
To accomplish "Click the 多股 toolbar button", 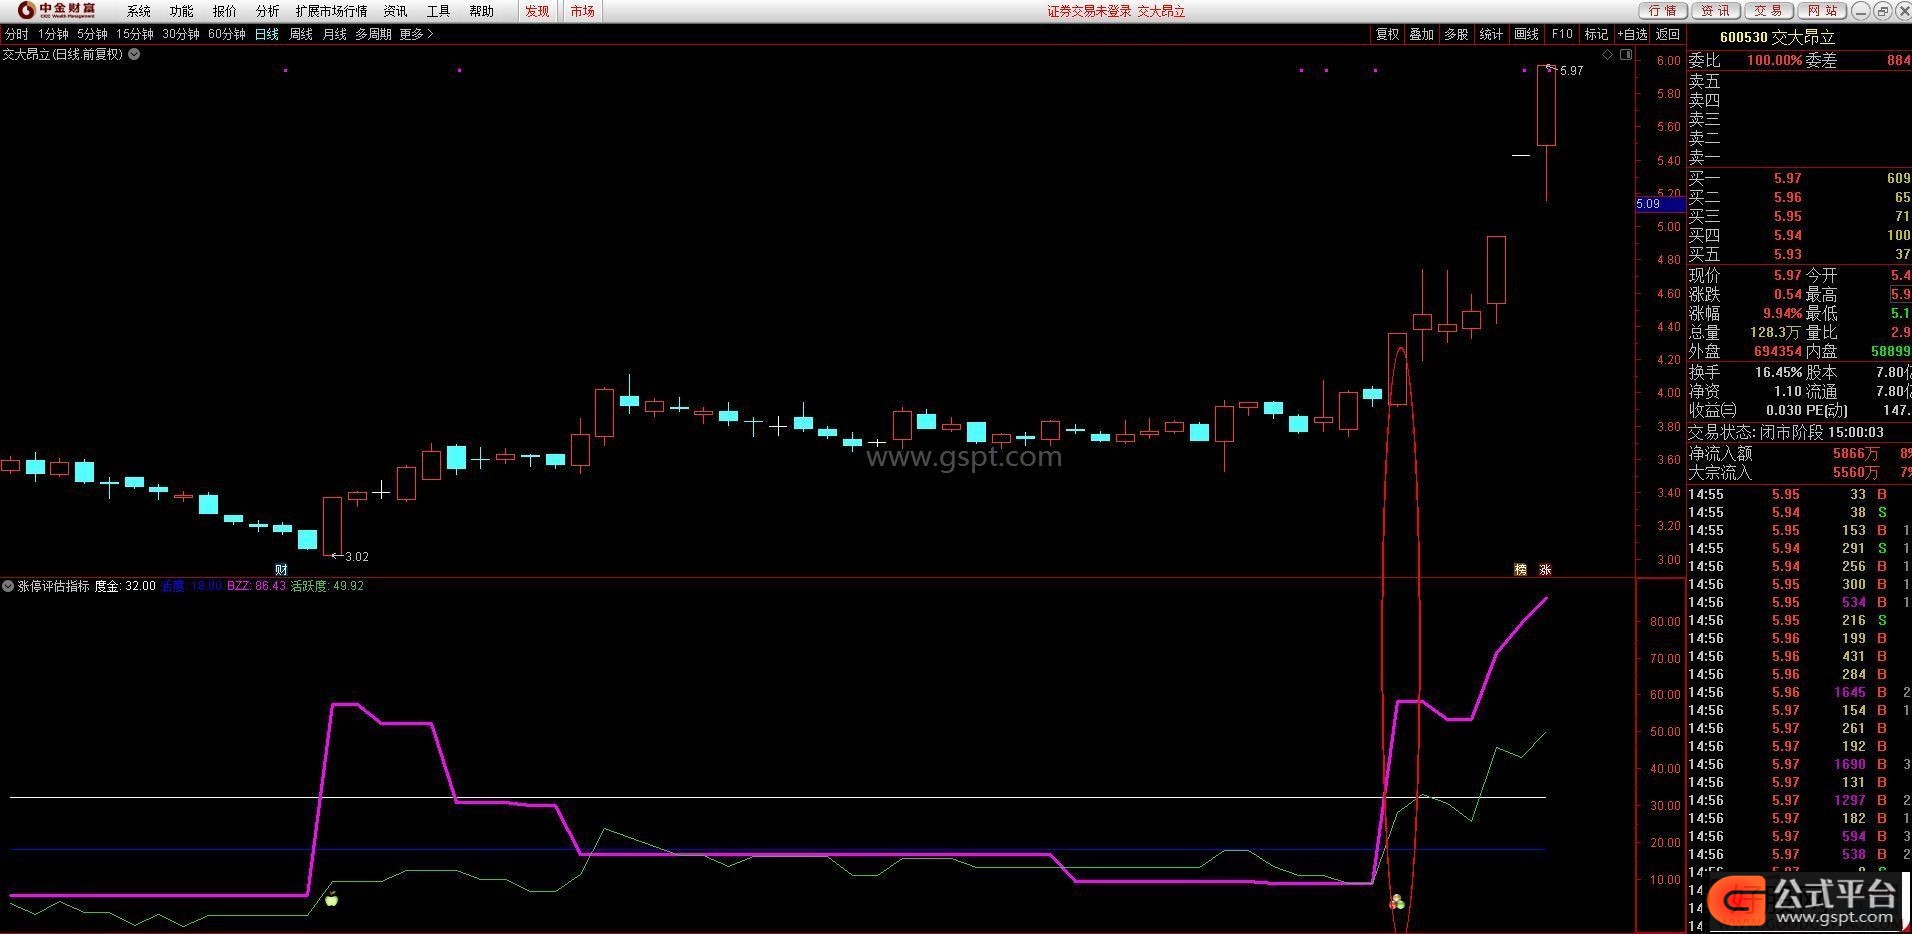I will (1456, 34).
